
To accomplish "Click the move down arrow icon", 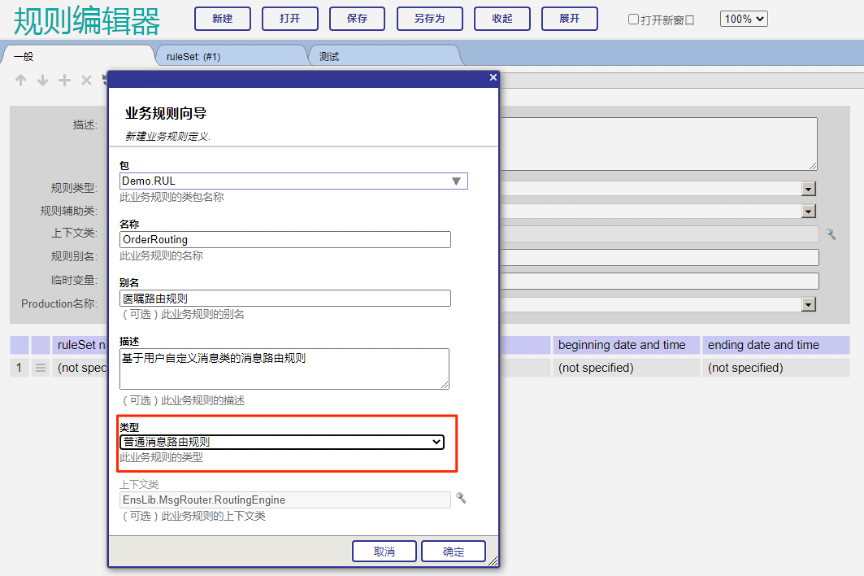I will pyautogui.click(x=42, y=81).
